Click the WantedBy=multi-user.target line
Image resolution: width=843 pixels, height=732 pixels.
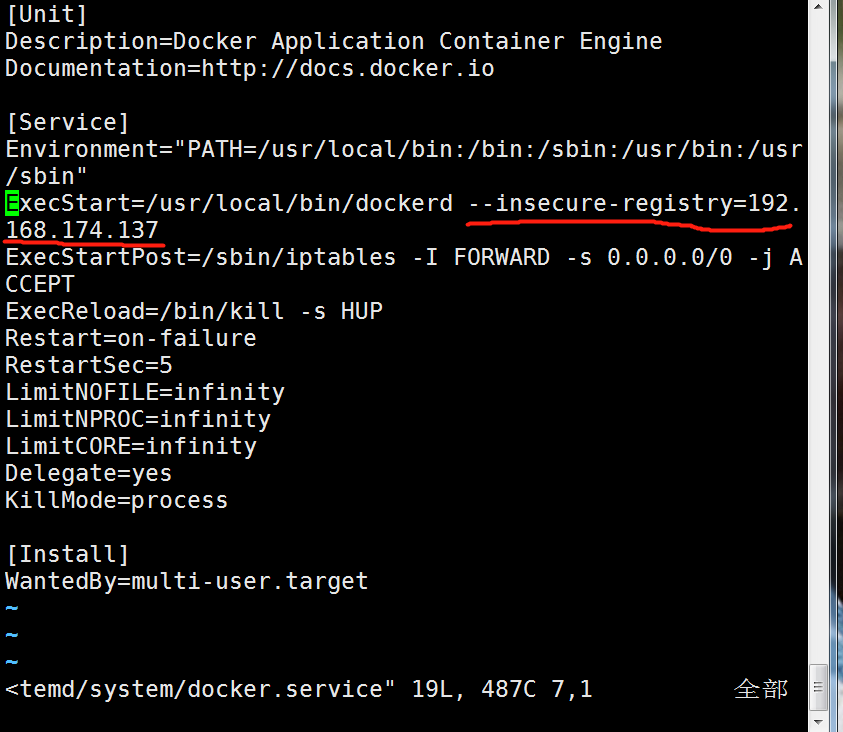[187, 582]
